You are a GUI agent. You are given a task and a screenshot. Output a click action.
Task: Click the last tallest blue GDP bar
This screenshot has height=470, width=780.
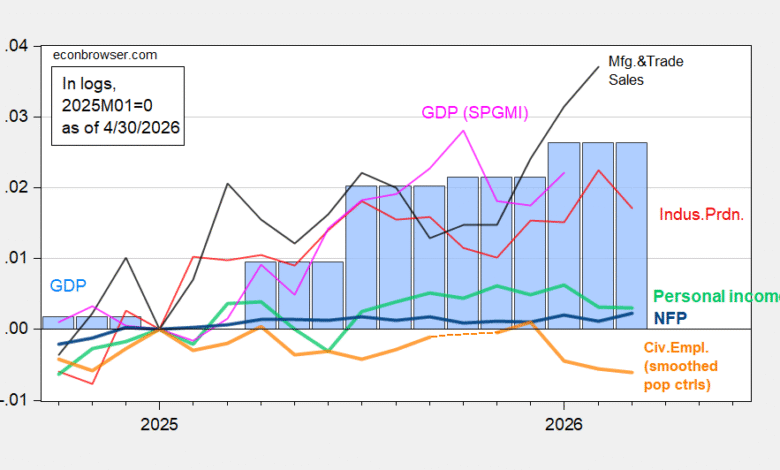631,235
